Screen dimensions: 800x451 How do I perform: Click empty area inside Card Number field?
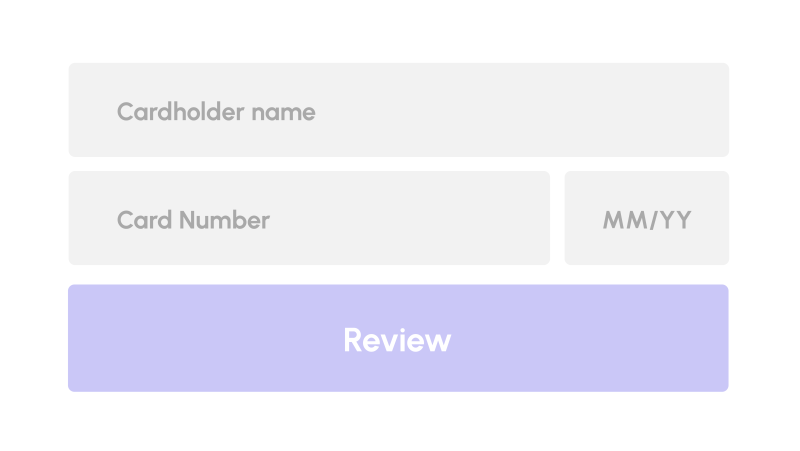[x=408, y=218]
